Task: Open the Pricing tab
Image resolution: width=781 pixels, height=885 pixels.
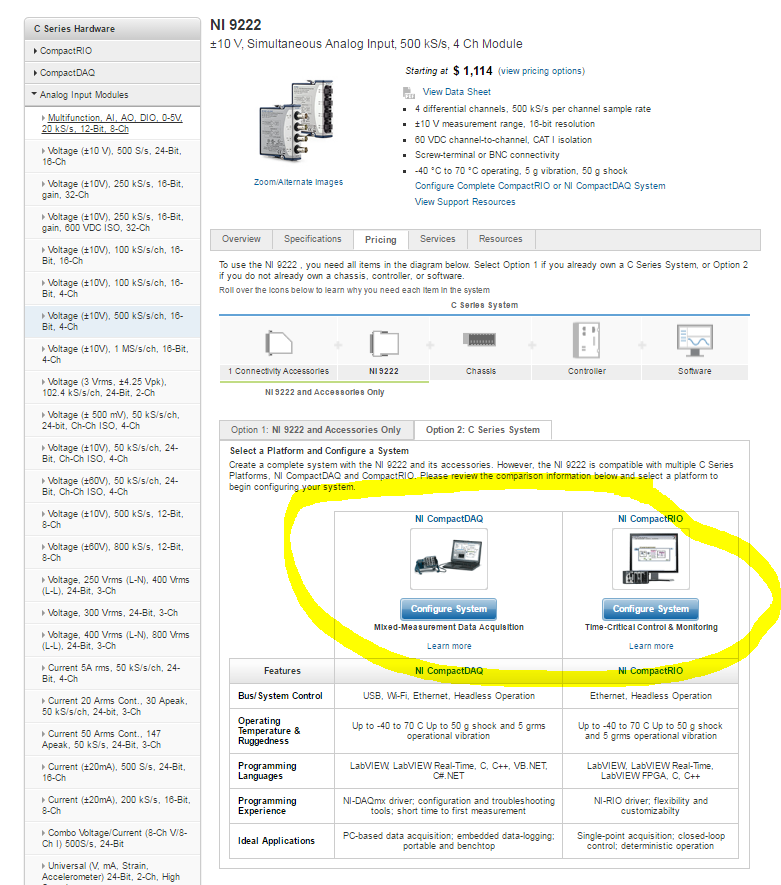Action: point(381,240)
